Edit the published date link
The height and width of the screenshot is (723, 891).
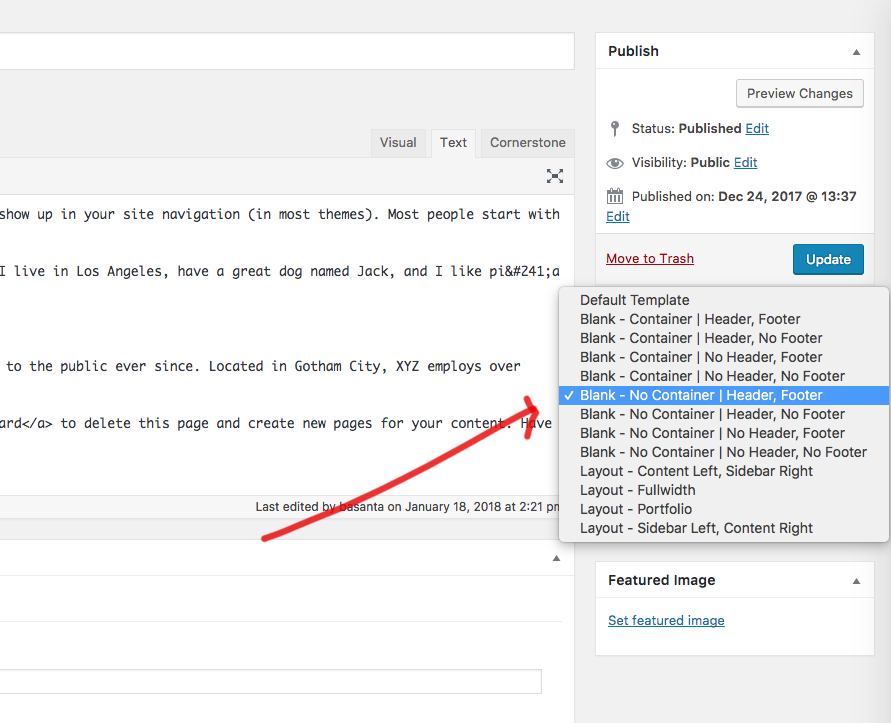618,216
